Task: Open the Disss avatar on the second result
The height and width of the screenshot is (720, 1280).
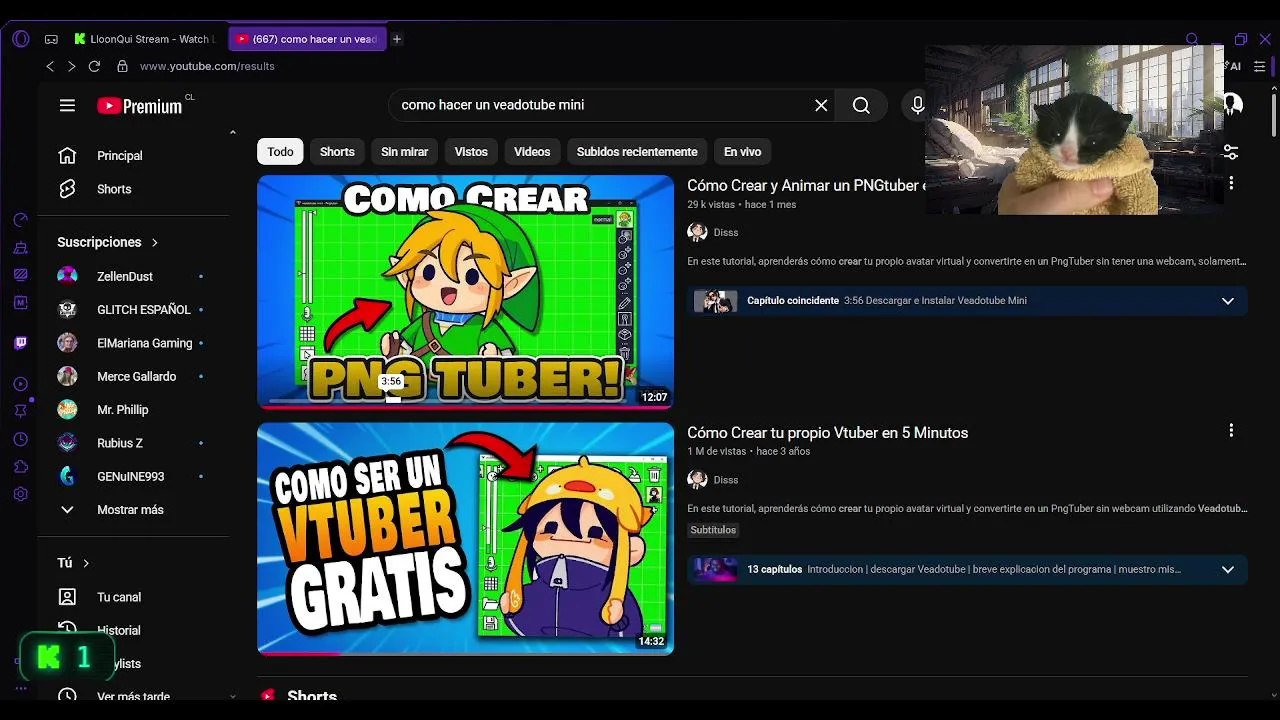Action: click(x=697, y=480)
